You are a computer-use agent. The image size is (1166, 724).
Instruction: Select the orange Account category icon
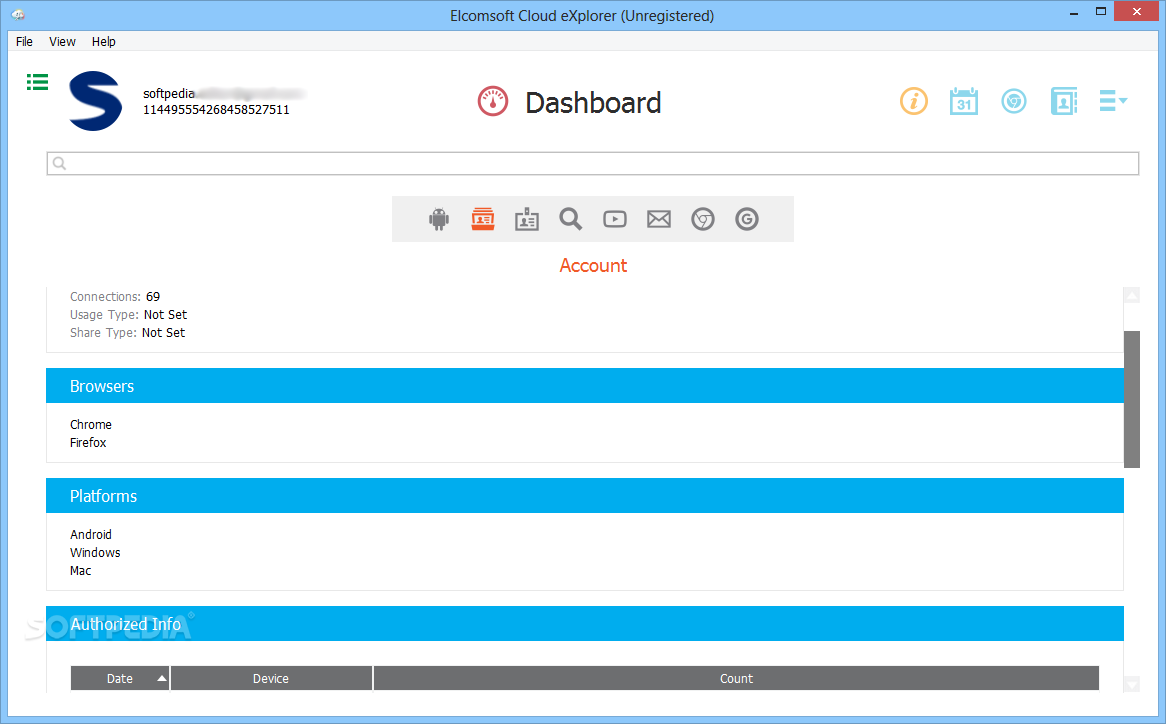click(483, 219)
